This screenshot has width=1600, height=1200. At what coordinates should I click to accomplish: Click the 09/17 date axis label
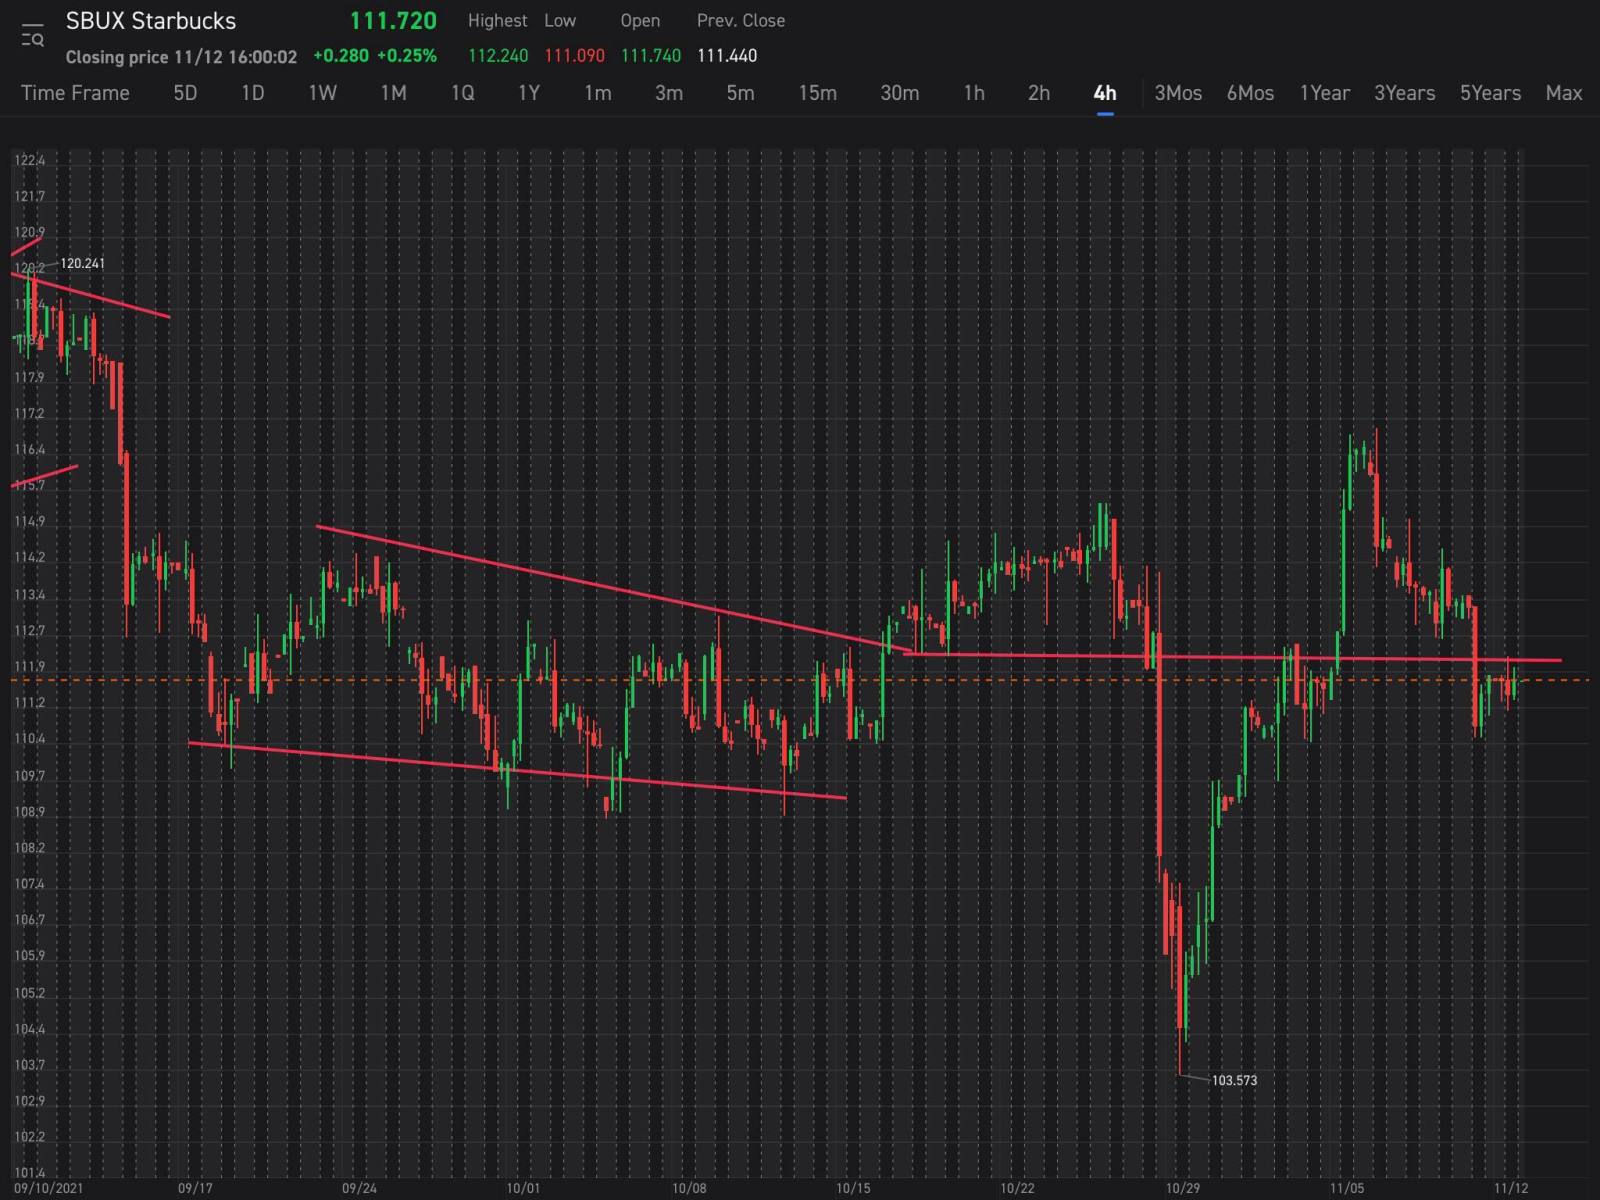pos(195,1188)
